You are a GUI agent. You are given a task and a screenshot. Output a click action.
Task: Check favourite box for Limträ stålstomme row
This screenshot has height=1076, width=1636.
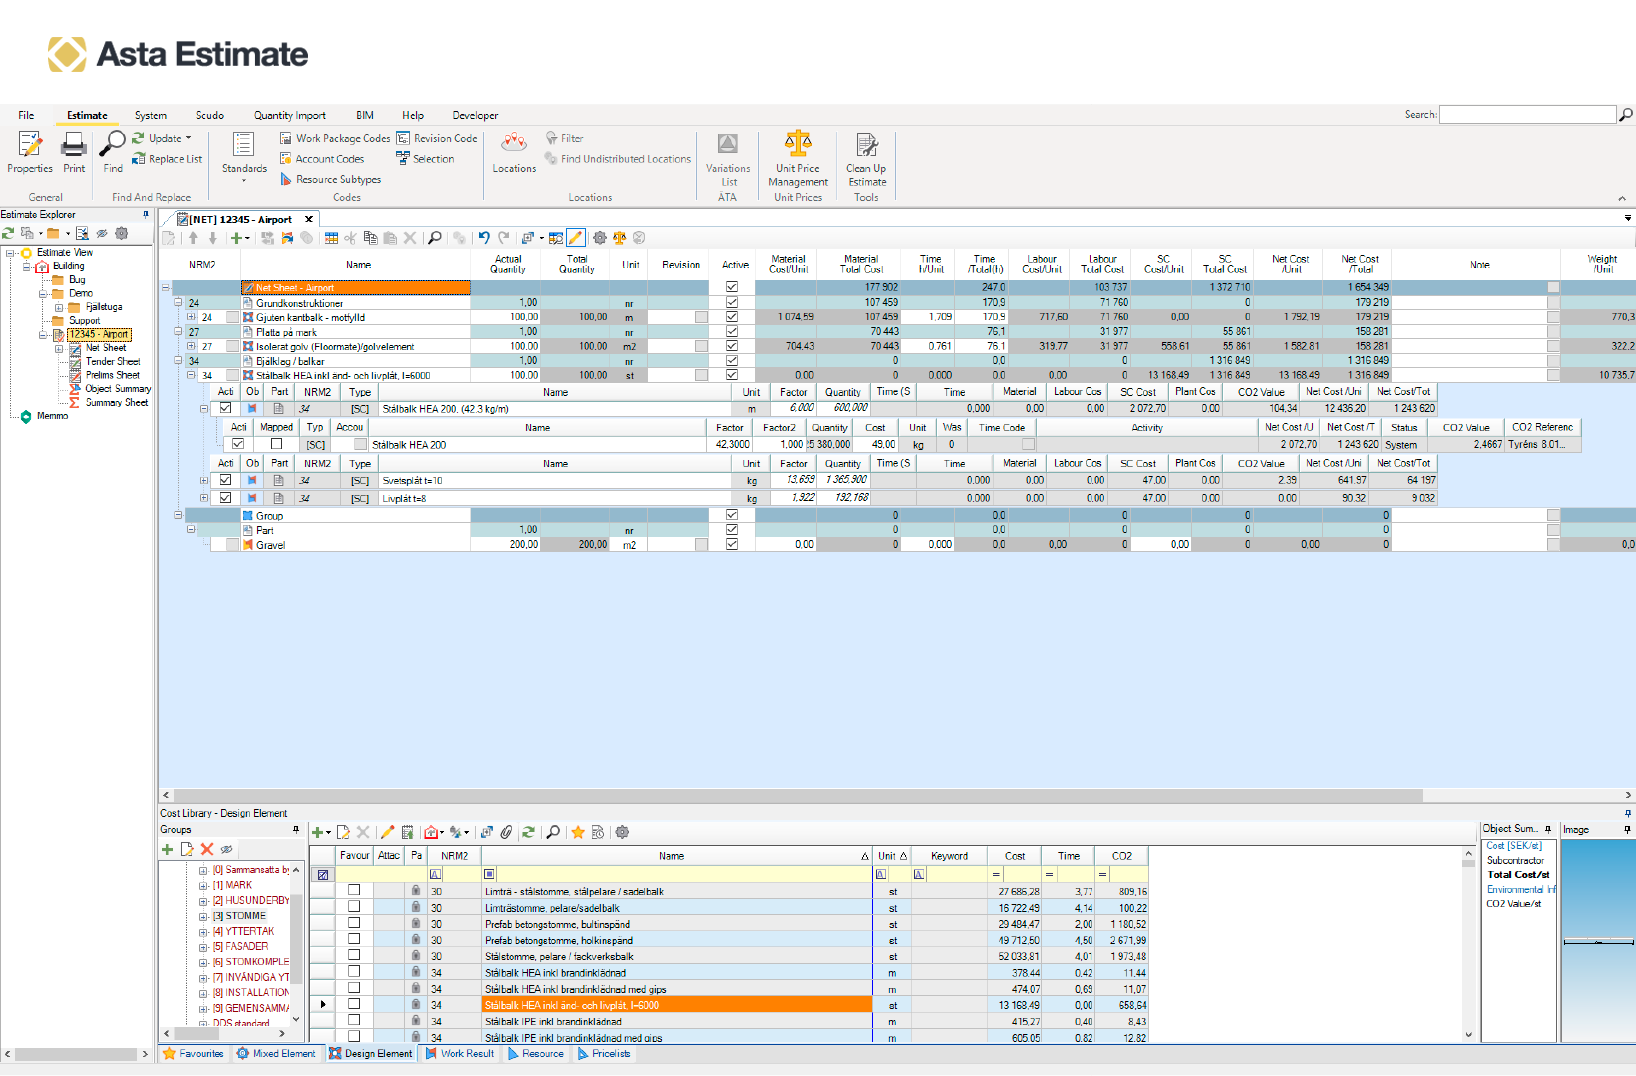[x=354, y=890]
